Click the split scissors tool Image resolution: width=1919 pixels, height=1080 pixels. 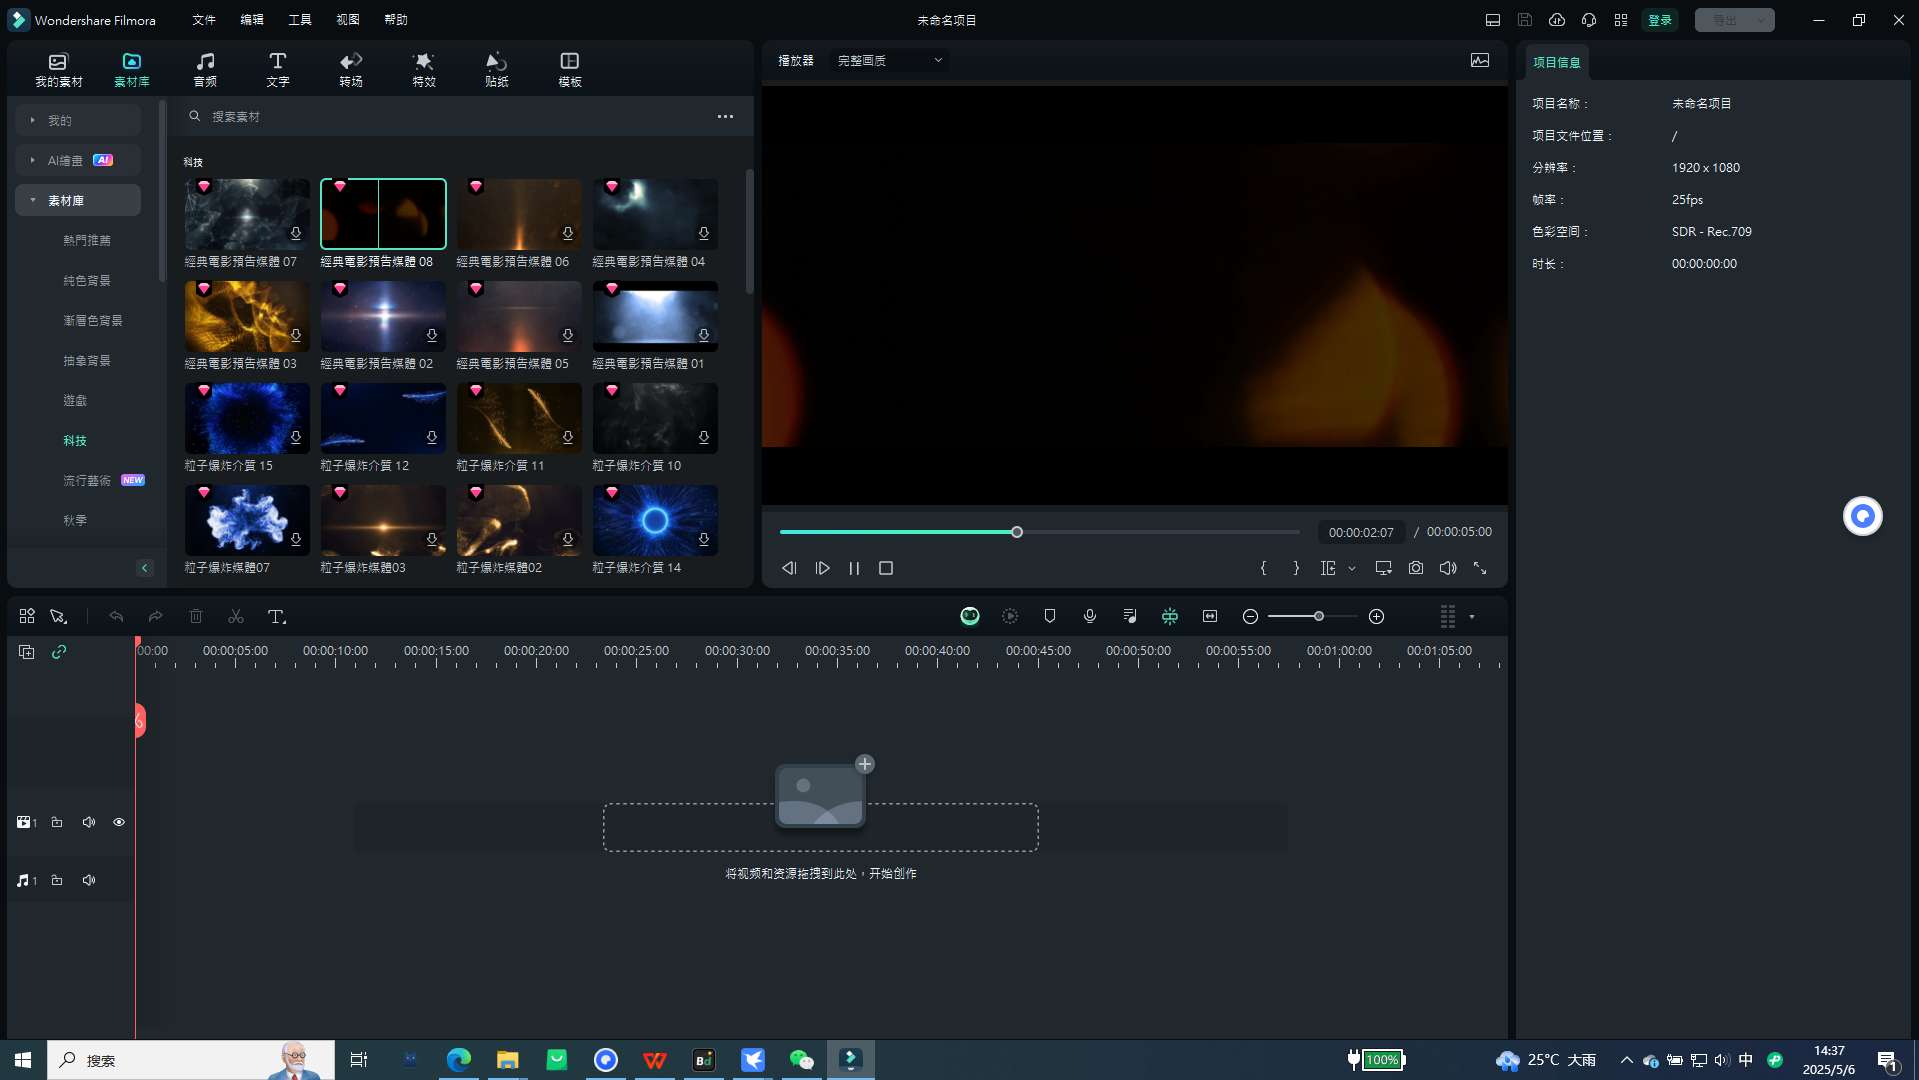coord(236,617)
